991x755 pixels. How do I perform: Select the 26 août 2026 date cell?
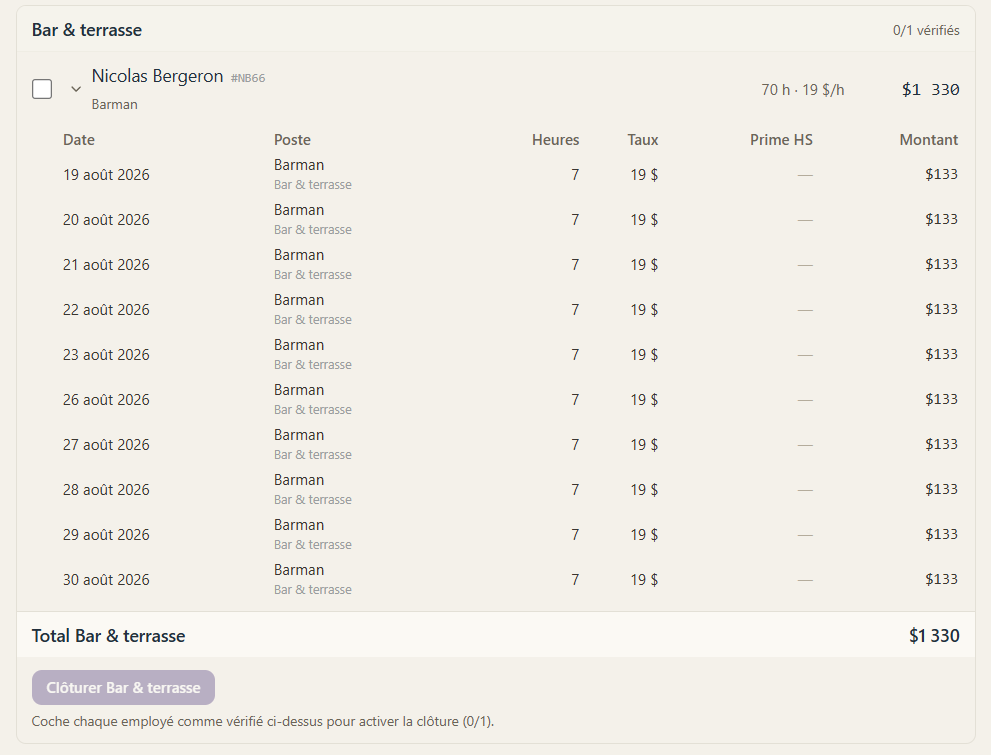(x=106, y=400)
